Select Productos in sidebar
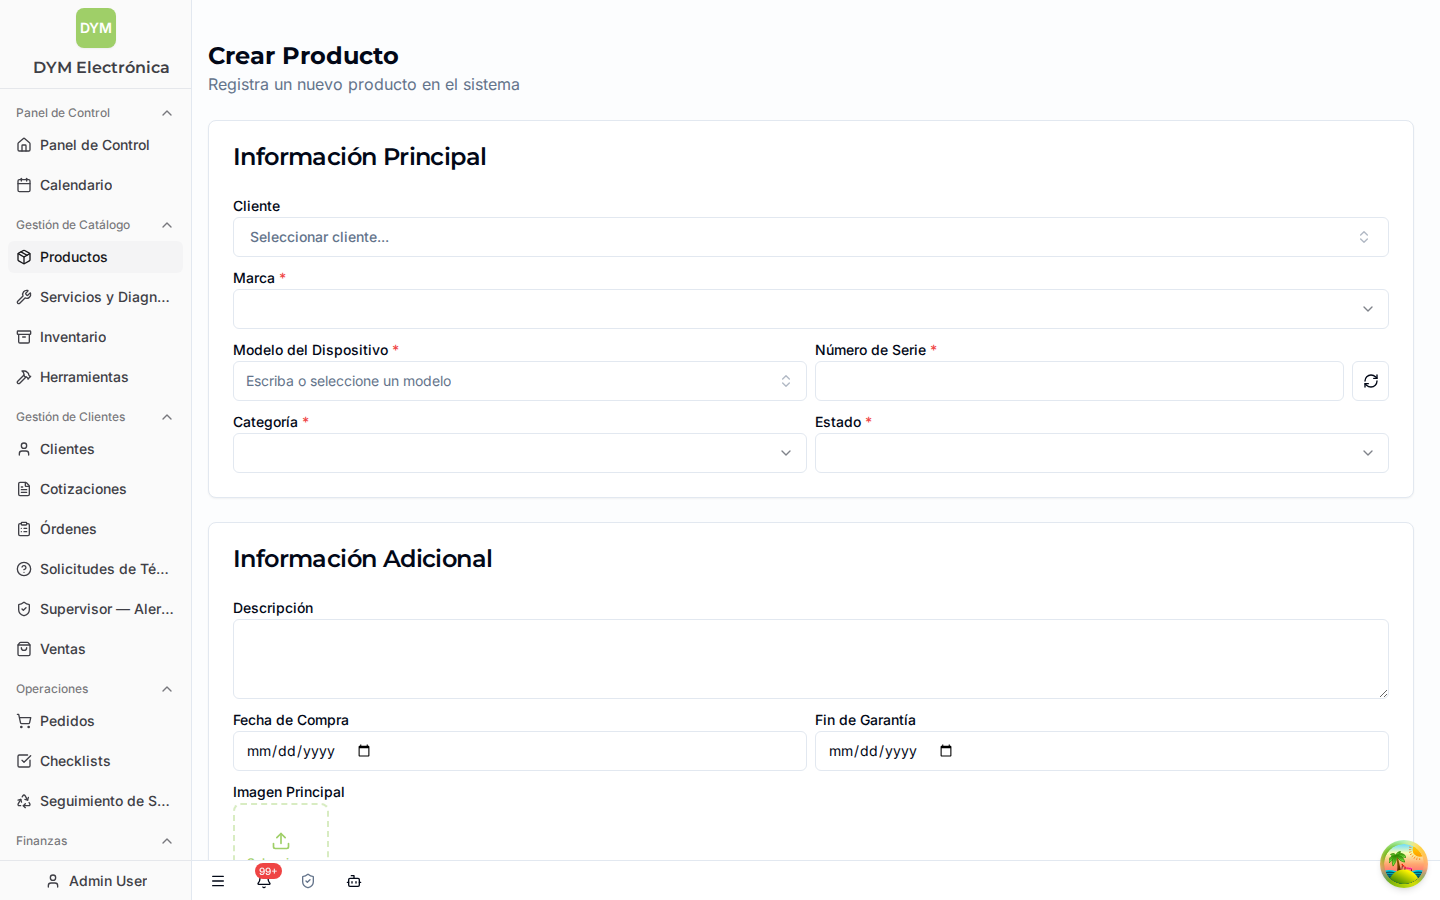Image resolution: width=1440 pixels, height=900 pixels. 95,257
